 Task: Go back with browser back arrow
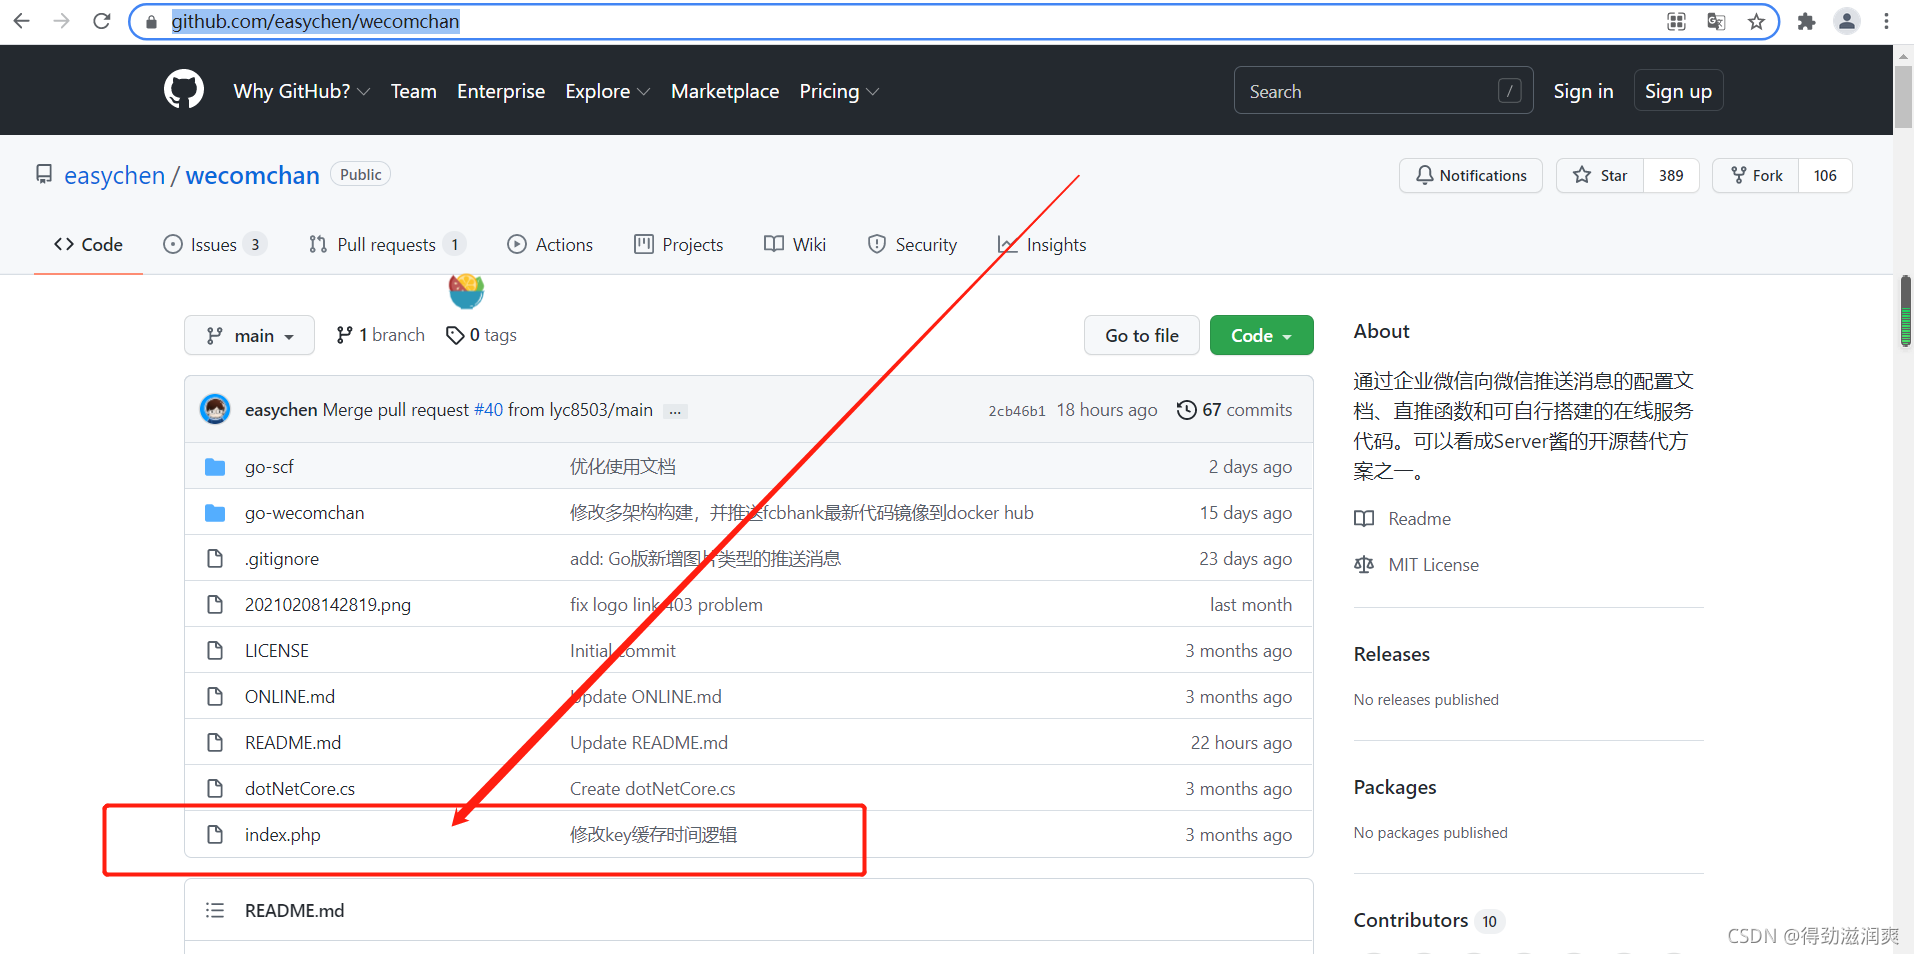[x=22, y=21]
